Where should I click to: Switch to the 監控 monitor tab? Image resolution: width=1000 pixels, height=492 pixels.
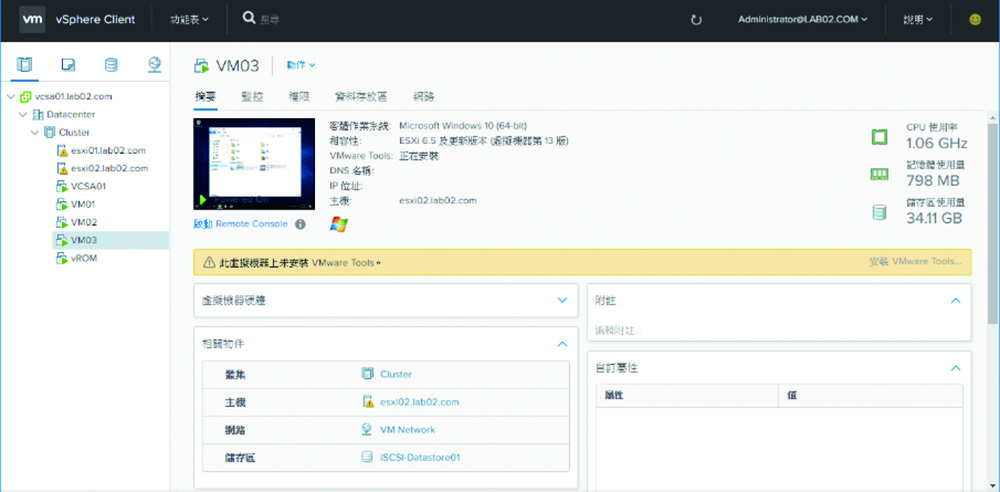point(252,97)
